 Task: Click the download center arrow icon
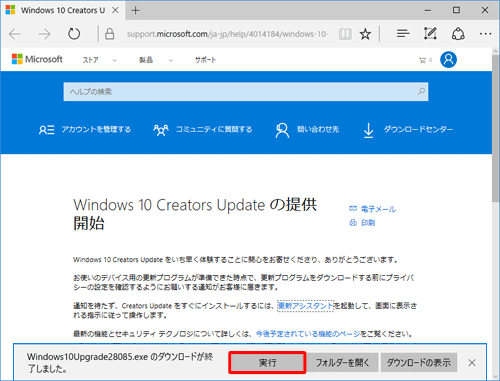point(368,130)
